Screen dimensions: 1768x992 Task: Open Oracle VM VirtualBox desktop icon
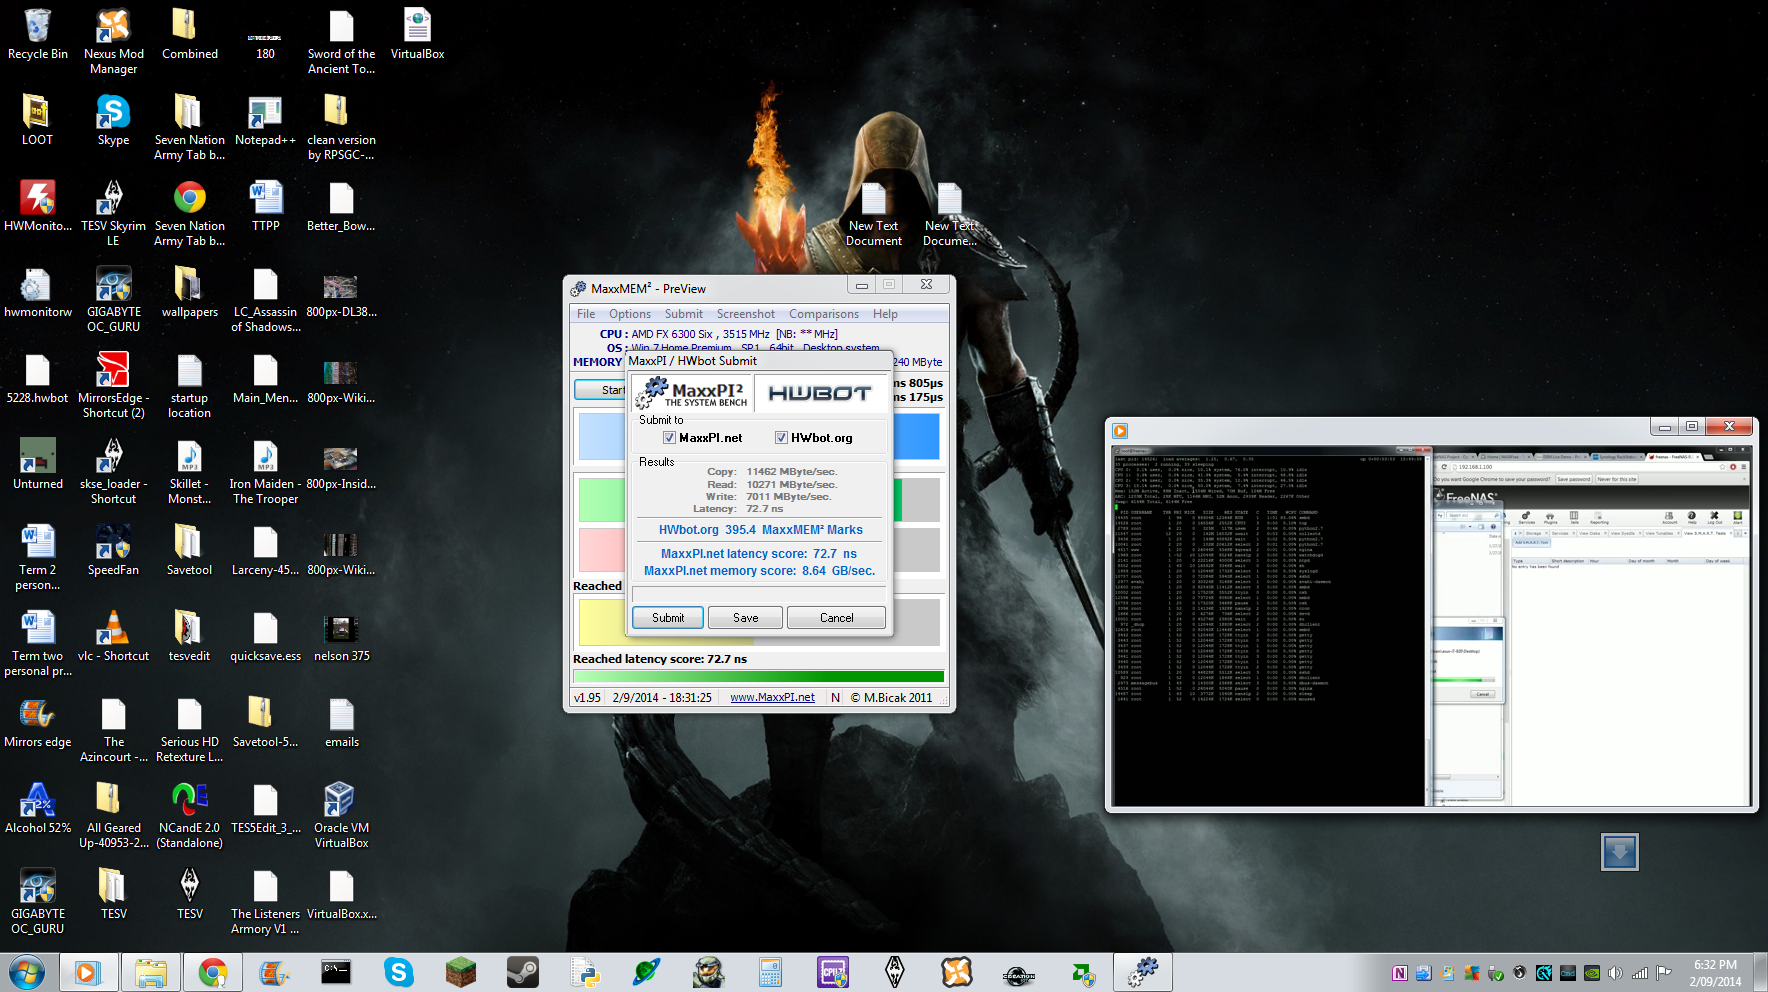click(341, 815)
